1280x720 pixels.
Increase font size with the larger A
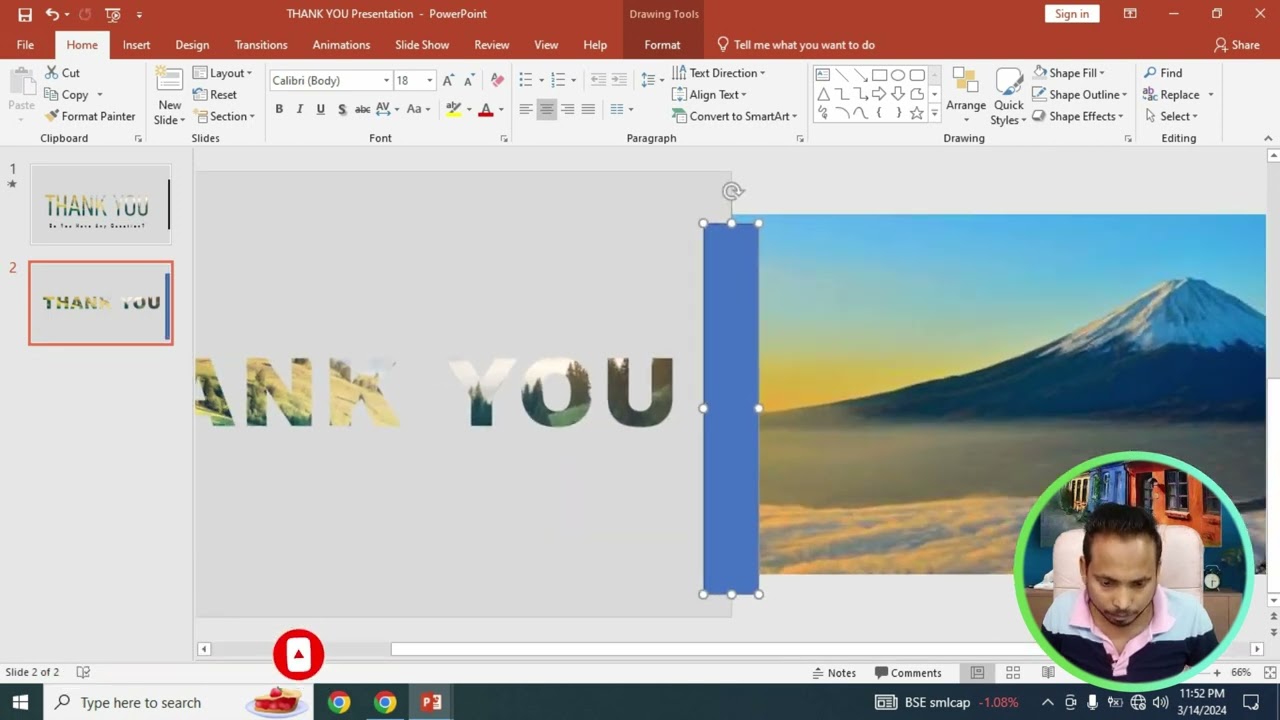tap(448, 80)
